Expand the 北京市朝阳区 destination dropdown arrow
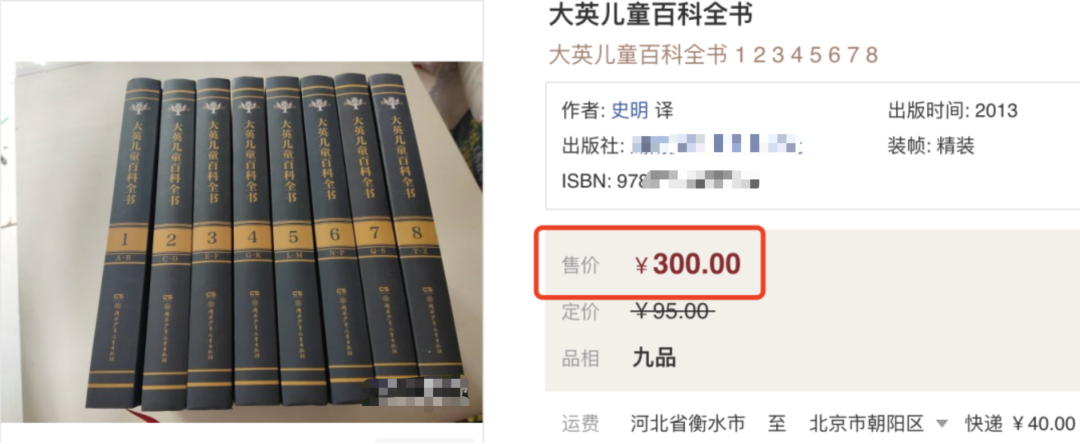This screenshot has width=1080, height=444. (x=942, y=423)
